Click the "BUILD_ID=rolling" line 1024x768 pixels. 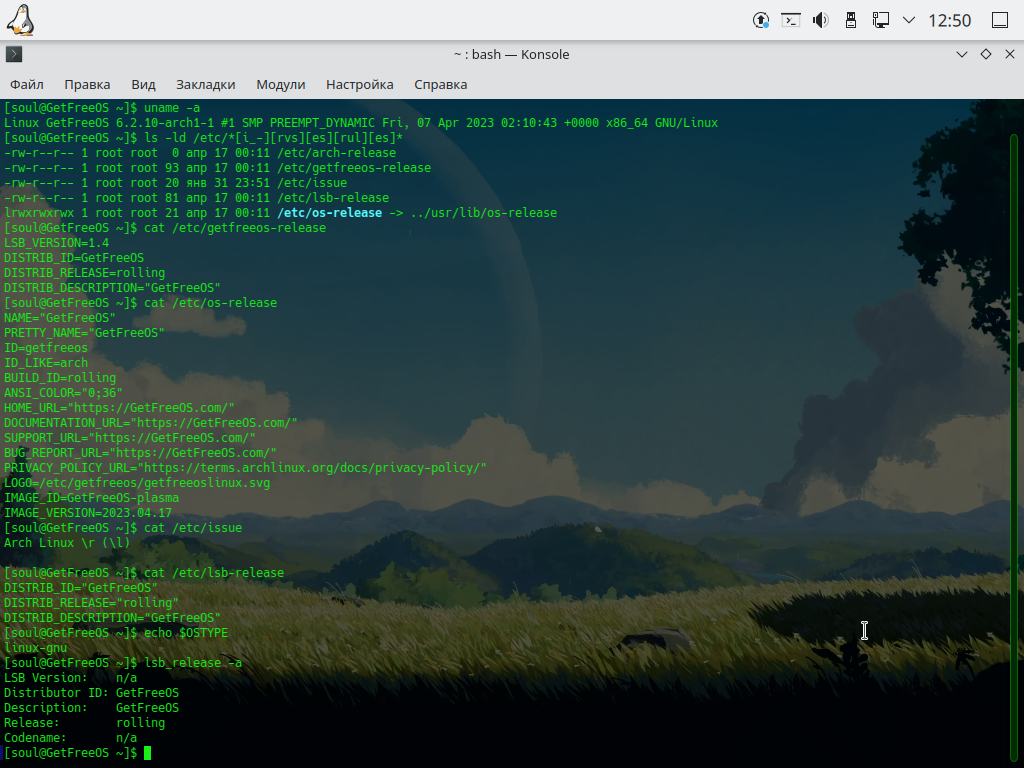[x=60, y=378]
